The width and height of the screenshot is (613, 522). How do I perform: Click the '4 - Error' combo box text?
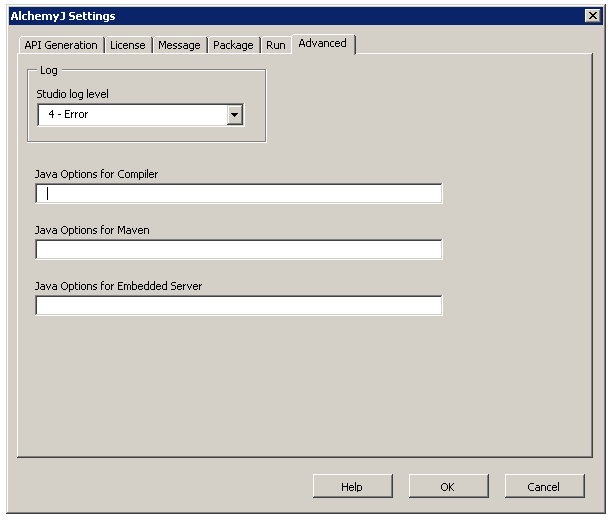pyautogui.click(x=131, y=115)
